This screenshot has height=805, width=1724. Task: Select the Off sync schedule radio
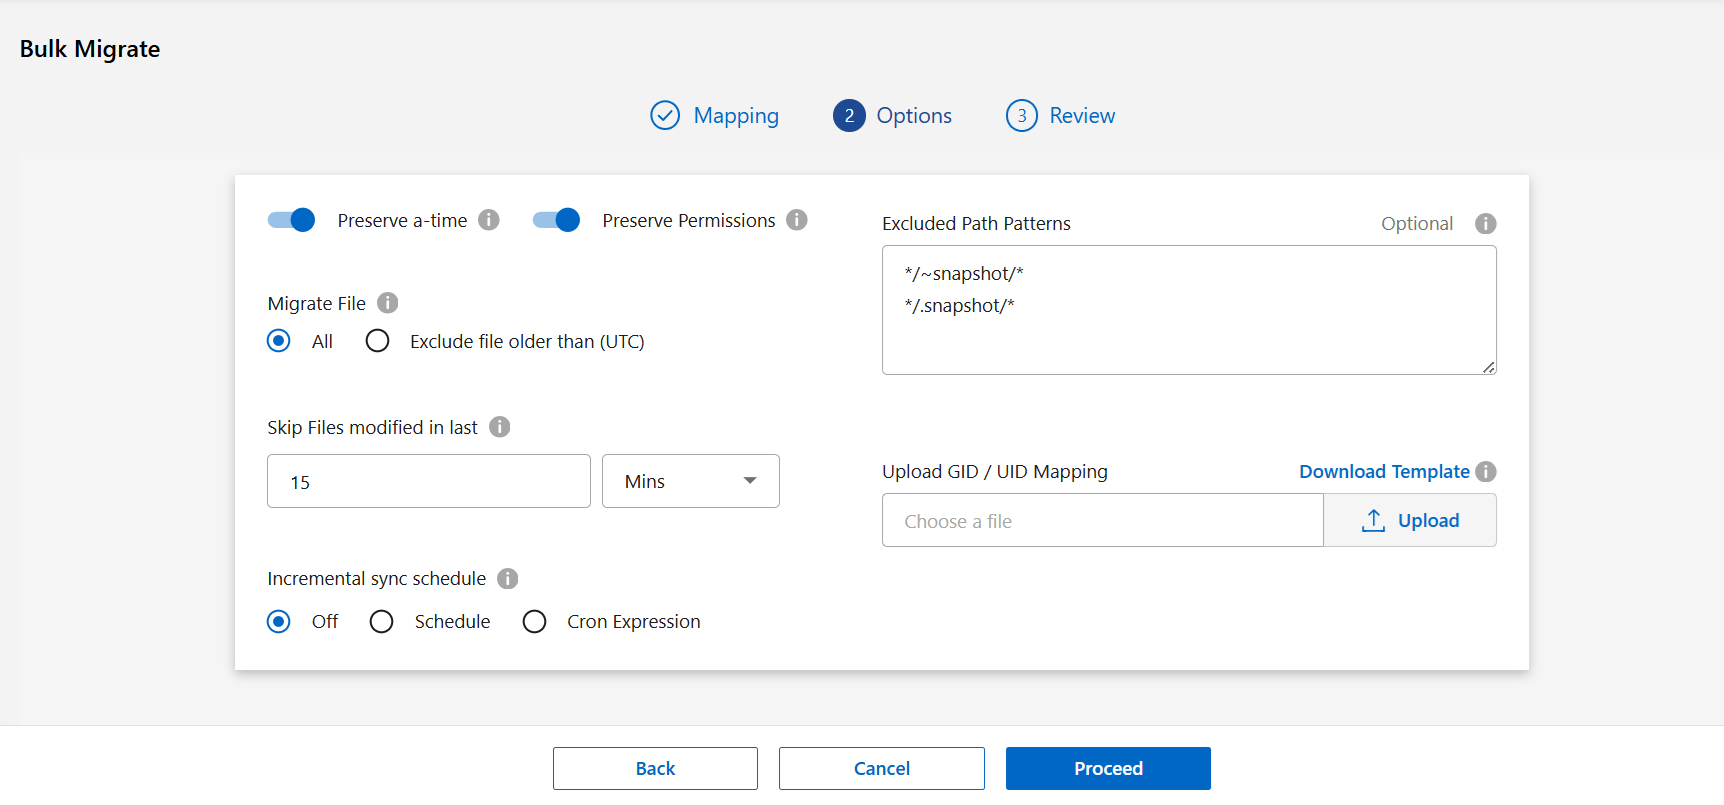click(279, 622)
